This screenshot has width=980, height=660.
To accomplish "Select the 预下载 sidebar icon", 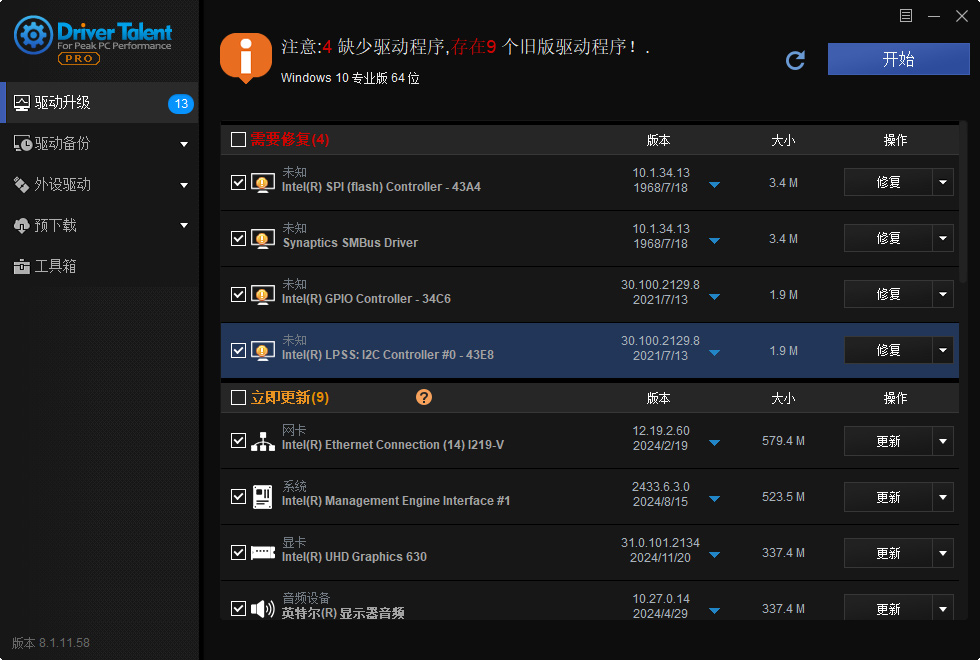I will point(22,225).
